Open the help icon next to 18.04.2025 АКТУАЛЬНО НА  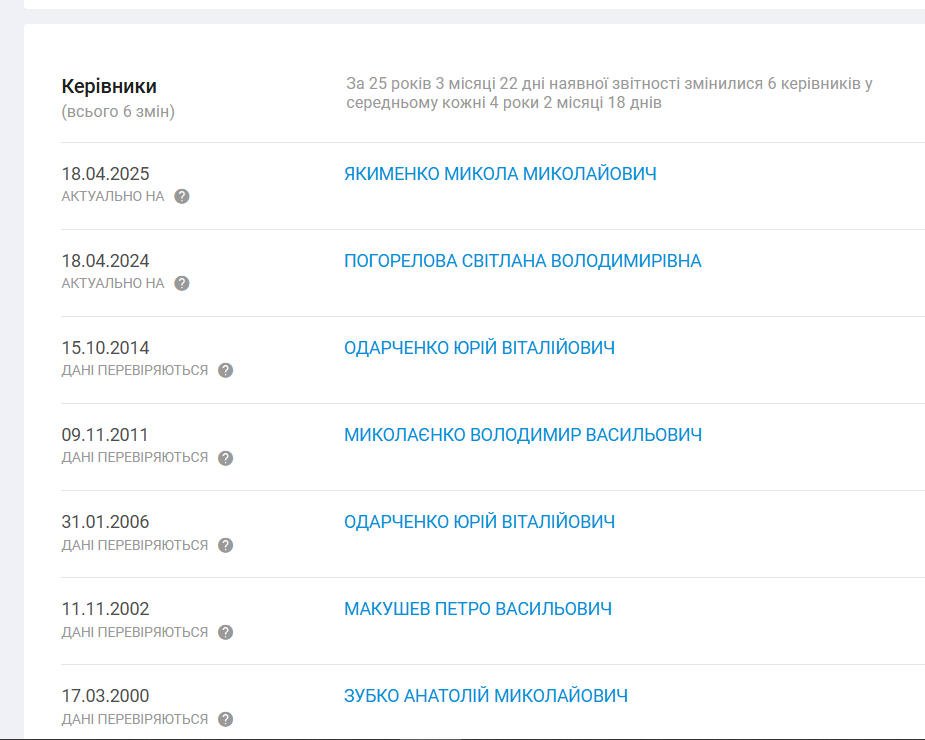pos(182,197)
